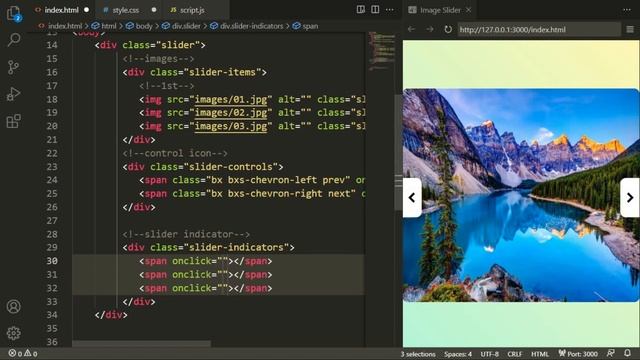Switch to style.css tab
Image resolution: width=640 pixels, height=360 pixels.
126,10
